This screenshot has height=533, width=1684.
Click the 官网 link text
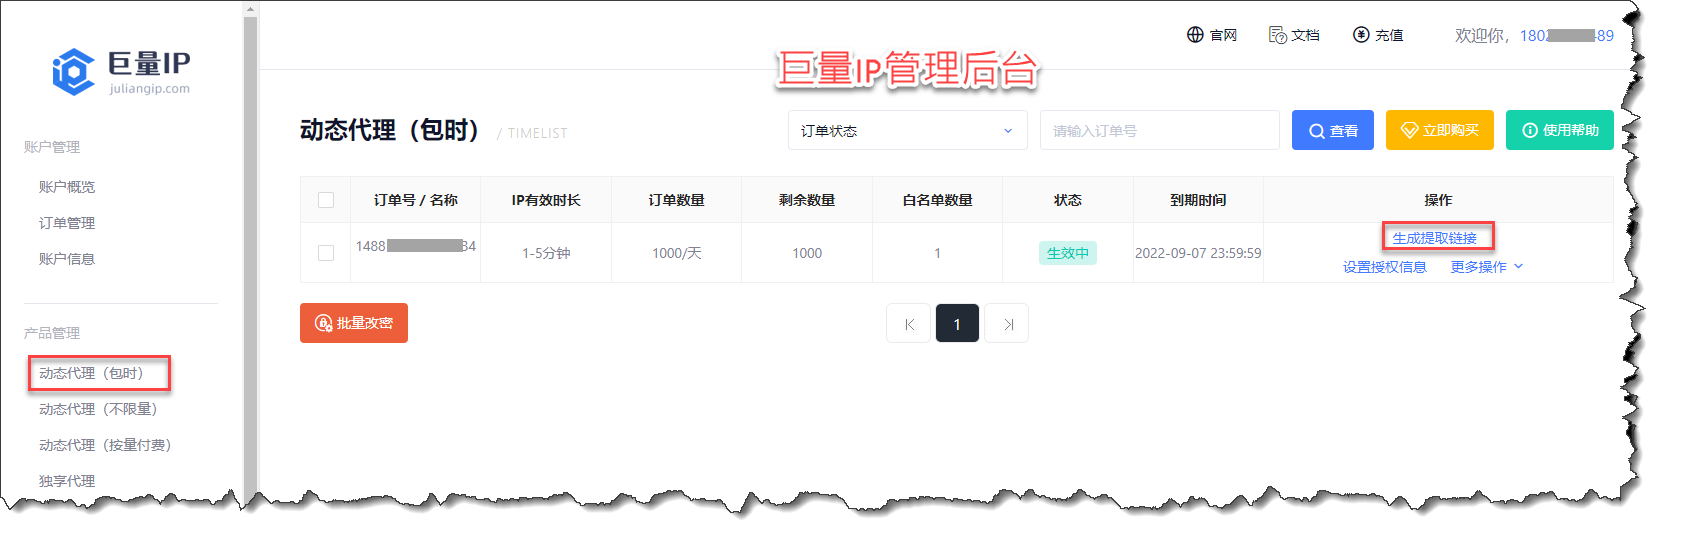tap(1223, 35)
